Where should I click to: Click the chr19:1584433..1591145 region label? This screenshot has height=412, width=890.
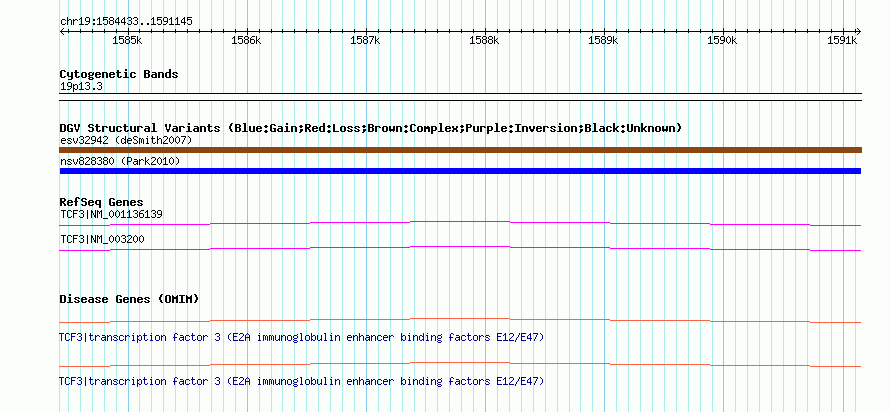pyautogui.click(x=126, y=22)
